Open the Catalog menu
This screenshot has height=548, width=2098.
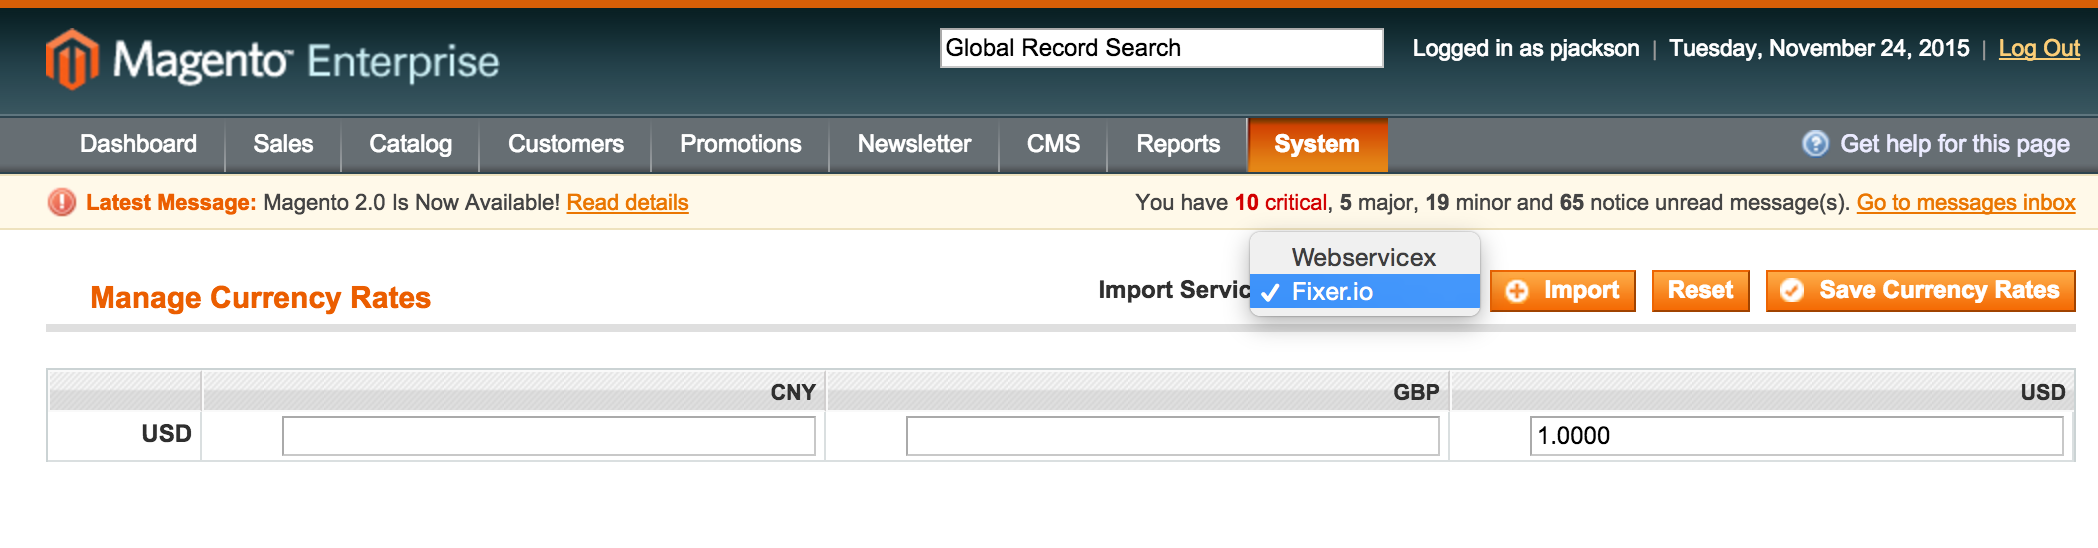pos(410,144)
